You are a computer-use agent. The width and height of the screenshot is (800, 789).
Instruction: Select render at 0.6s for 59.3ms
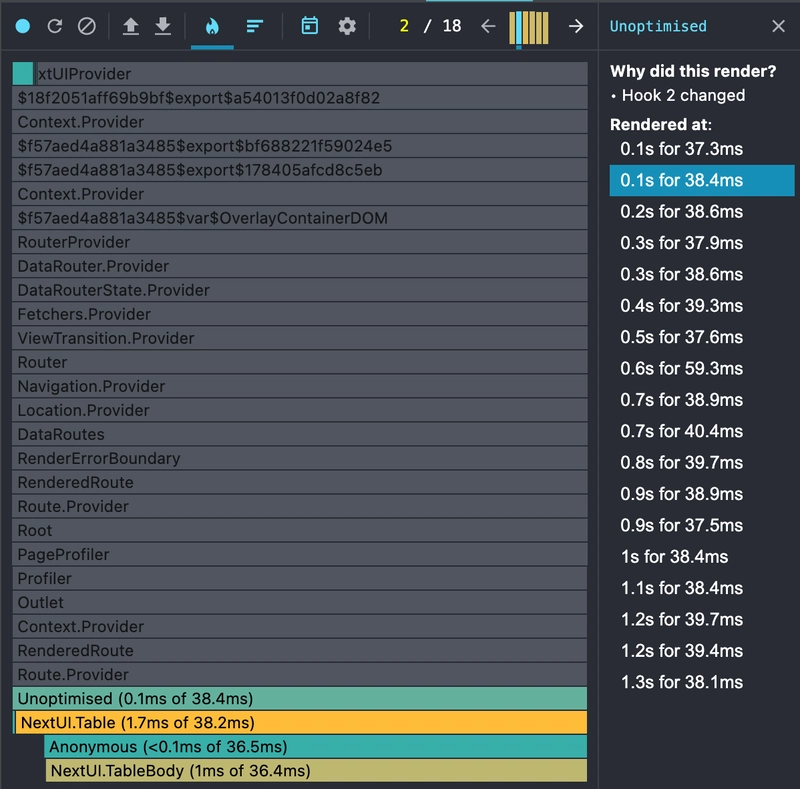click(x=681, y=368)
